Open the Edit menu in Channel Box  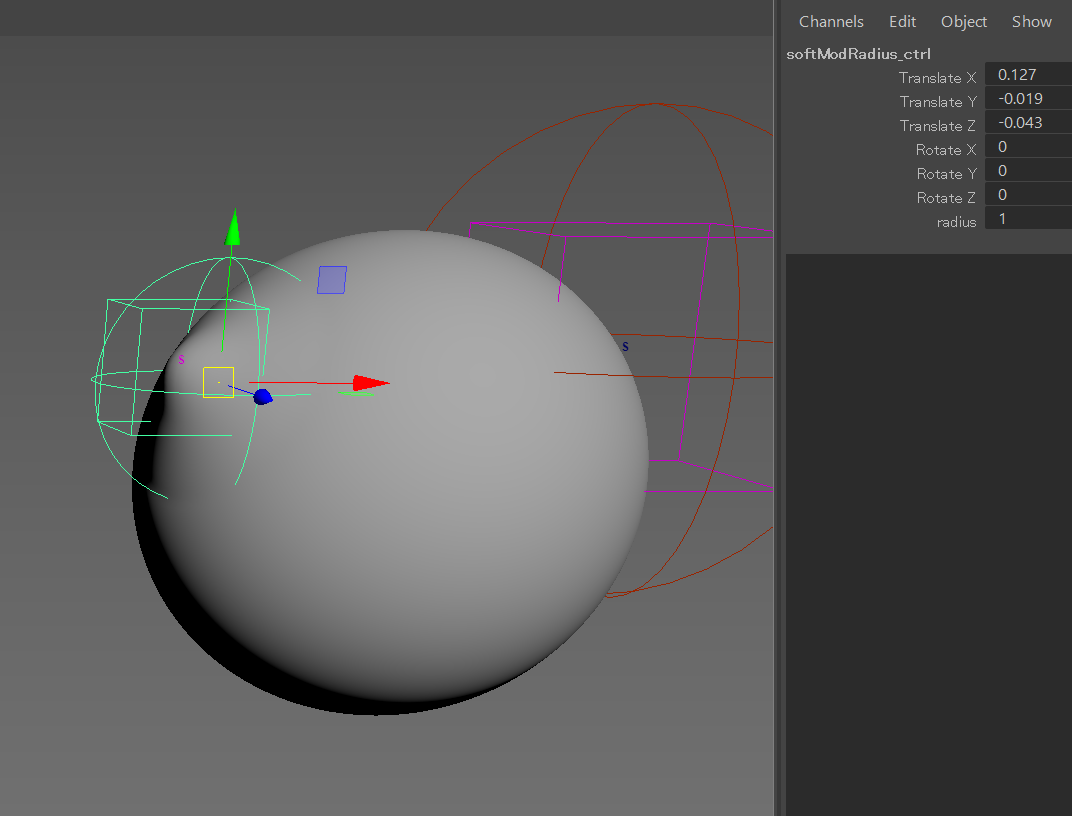tap(902, 22)
